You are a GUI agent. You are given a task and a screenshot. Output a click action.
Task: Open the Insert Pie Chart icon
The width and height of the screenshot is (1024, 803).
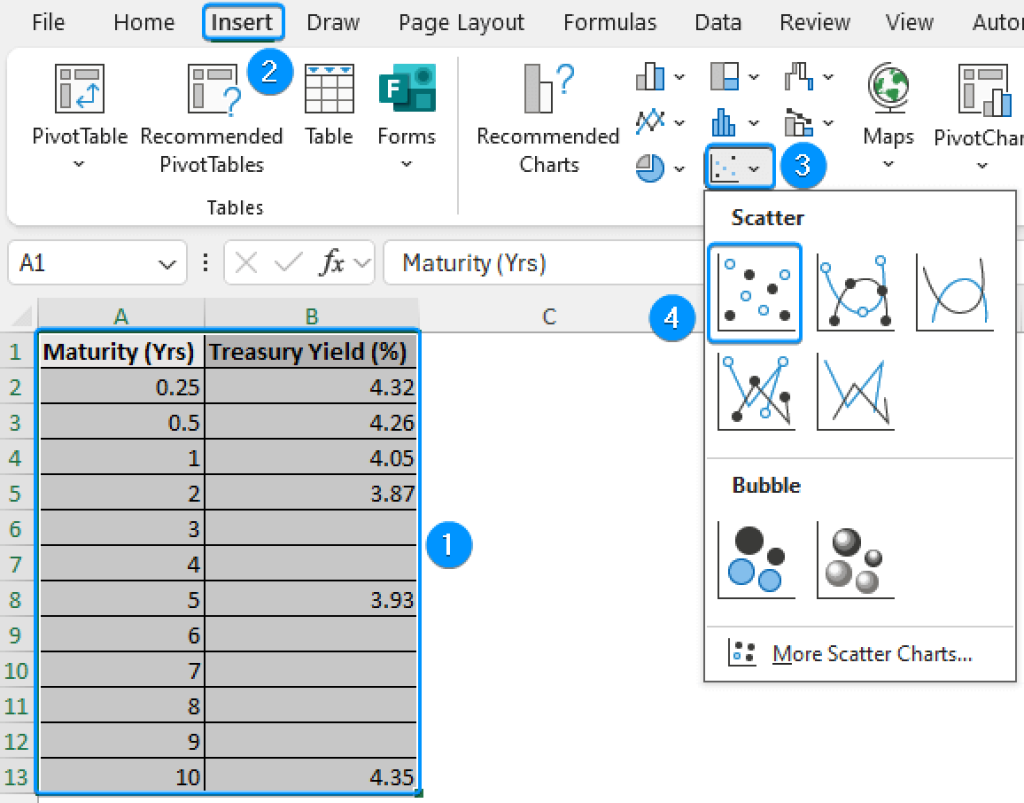click(x=648, y=168)
